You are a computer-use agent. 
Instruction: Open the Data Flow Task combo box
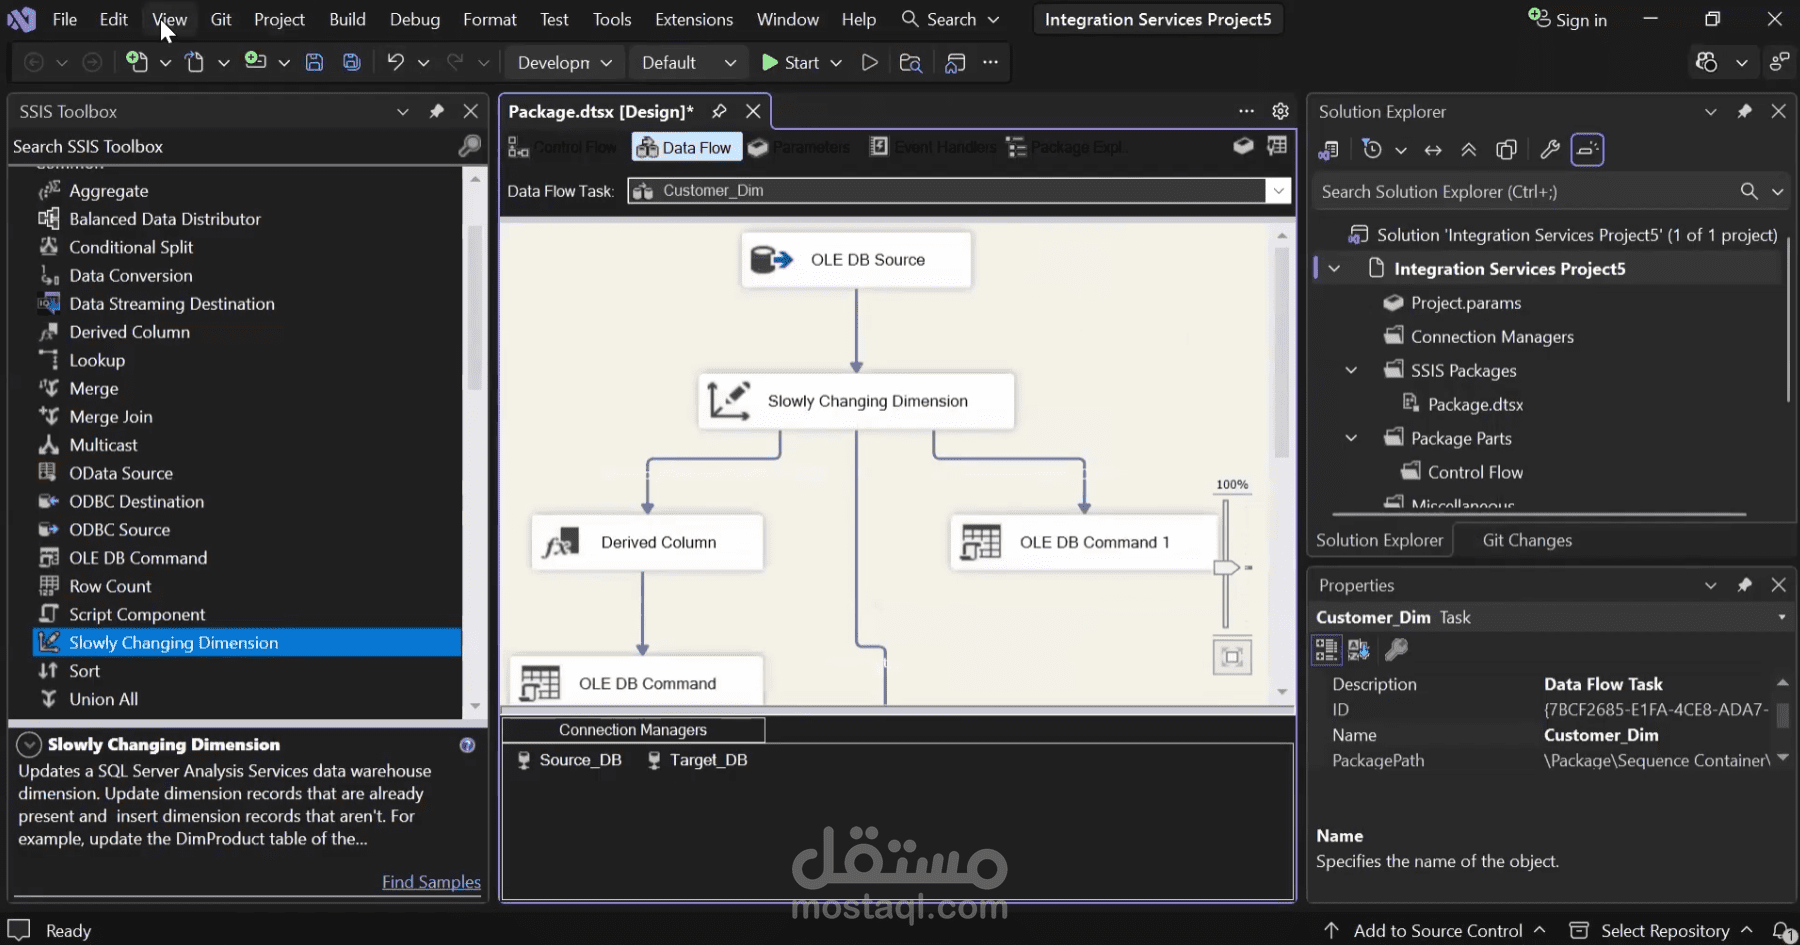pos(1278,191)
